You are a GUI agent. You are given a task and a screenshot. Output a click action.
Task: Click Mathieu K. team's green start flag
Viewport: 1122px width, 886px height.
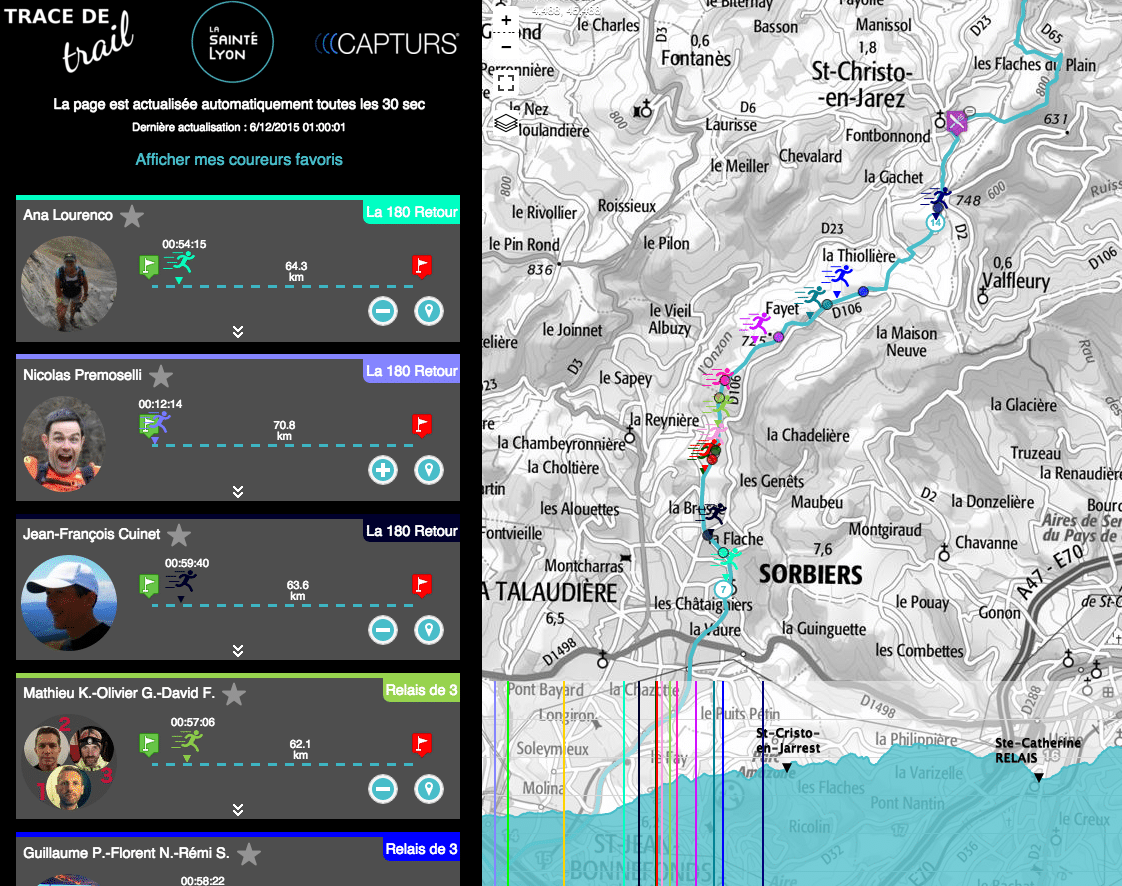(148, 744)
